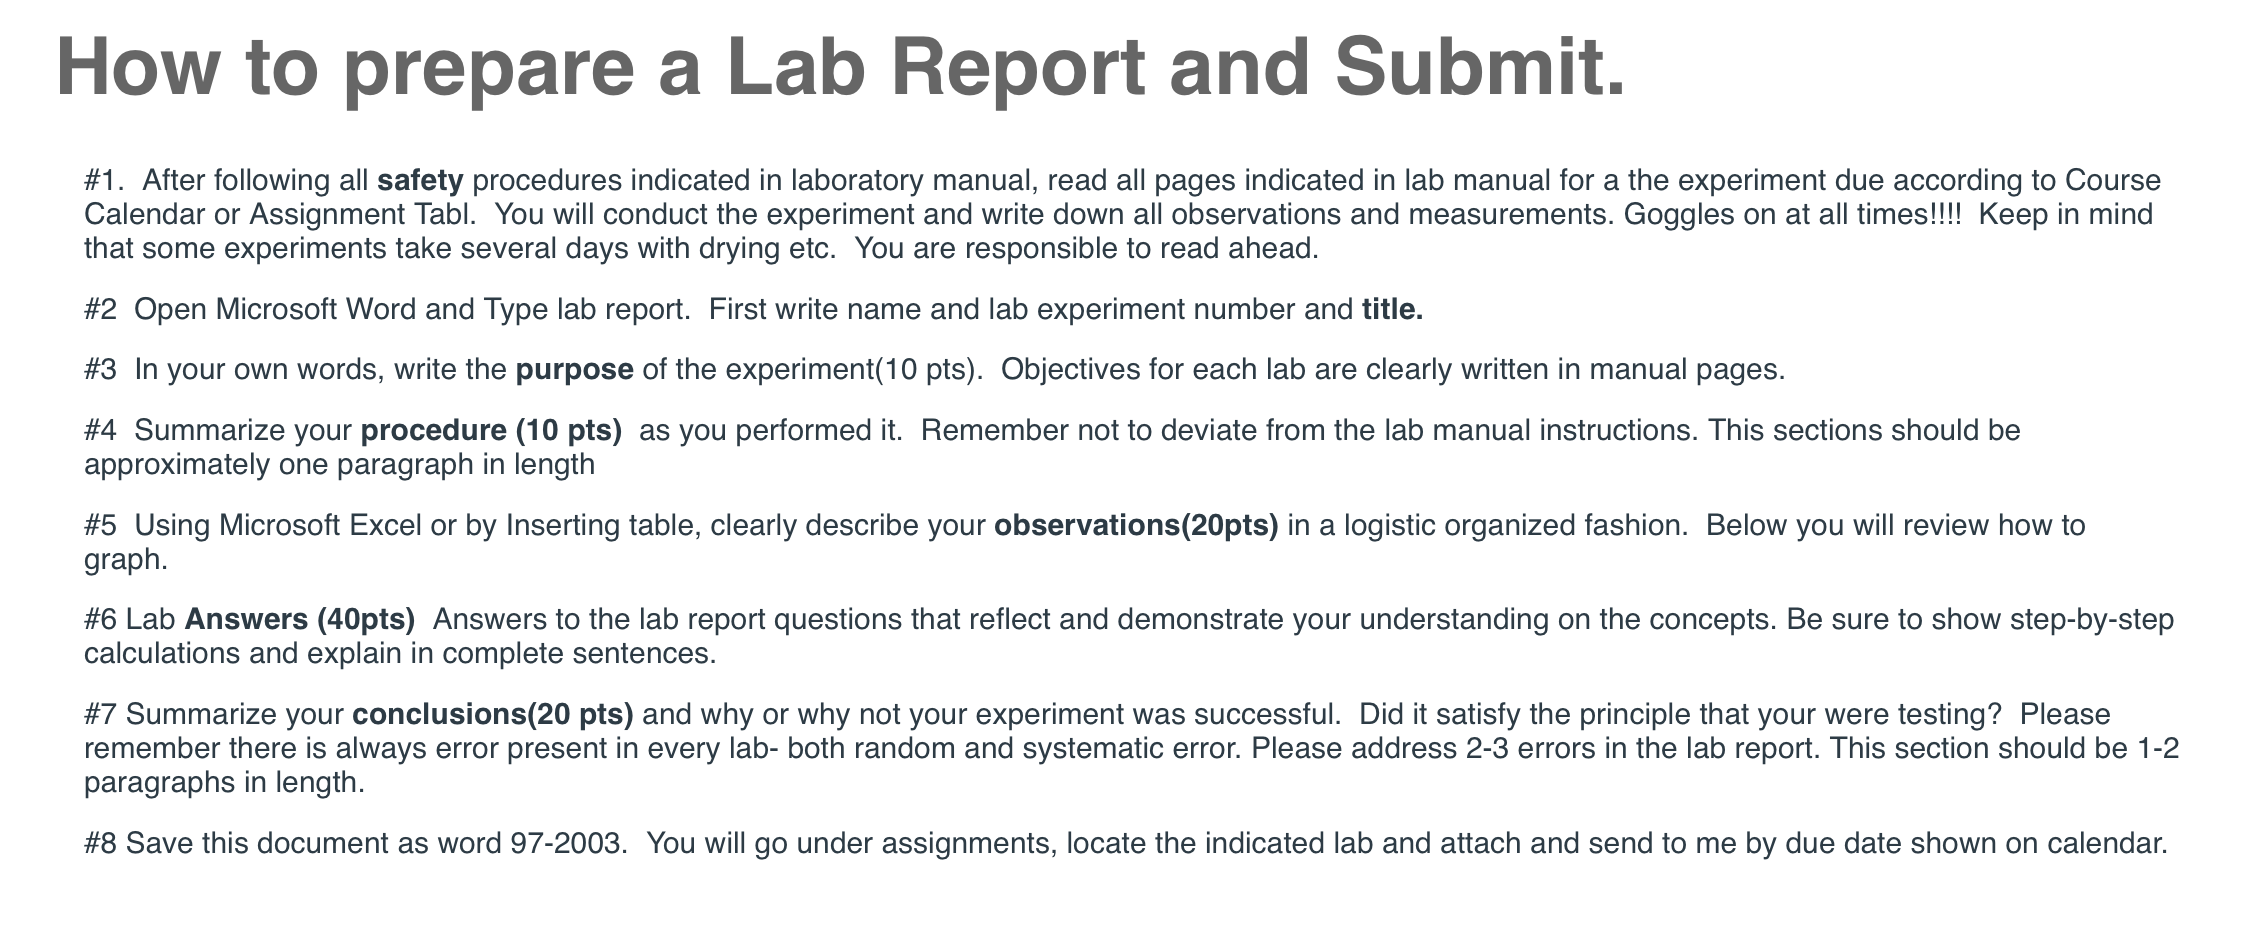Click 'approximately one paragraph in length' text

coord(340,466)
